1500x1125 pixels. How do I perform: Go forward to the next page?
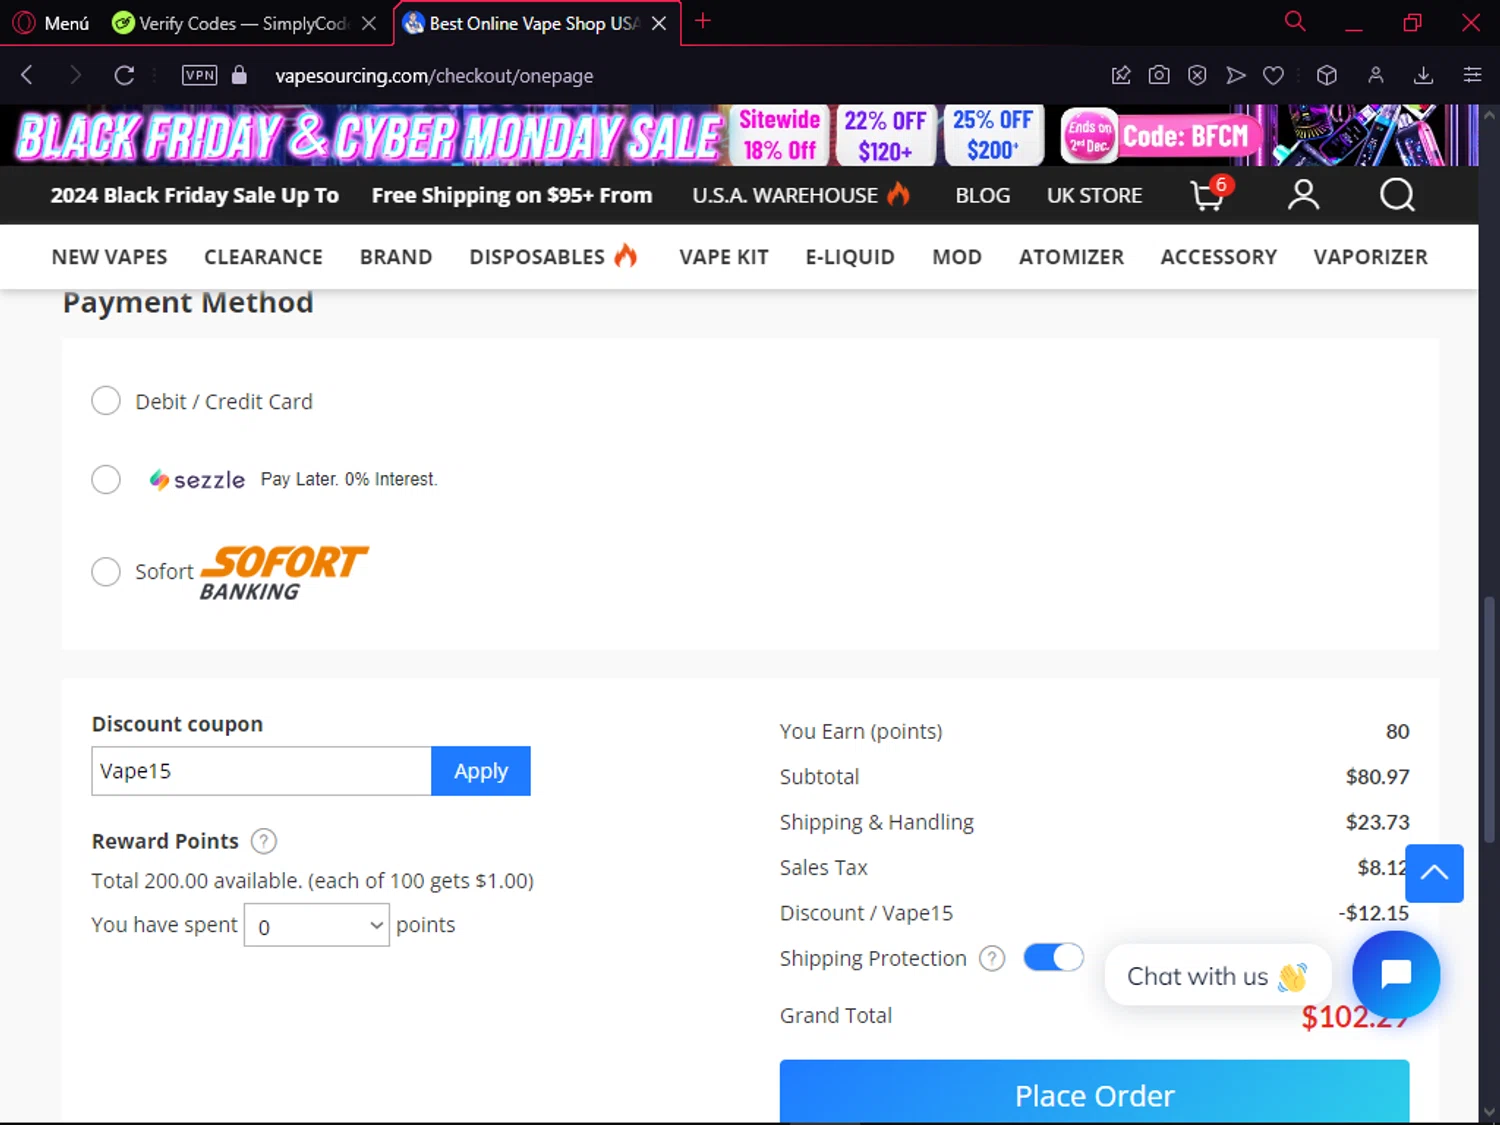[75, 75]
